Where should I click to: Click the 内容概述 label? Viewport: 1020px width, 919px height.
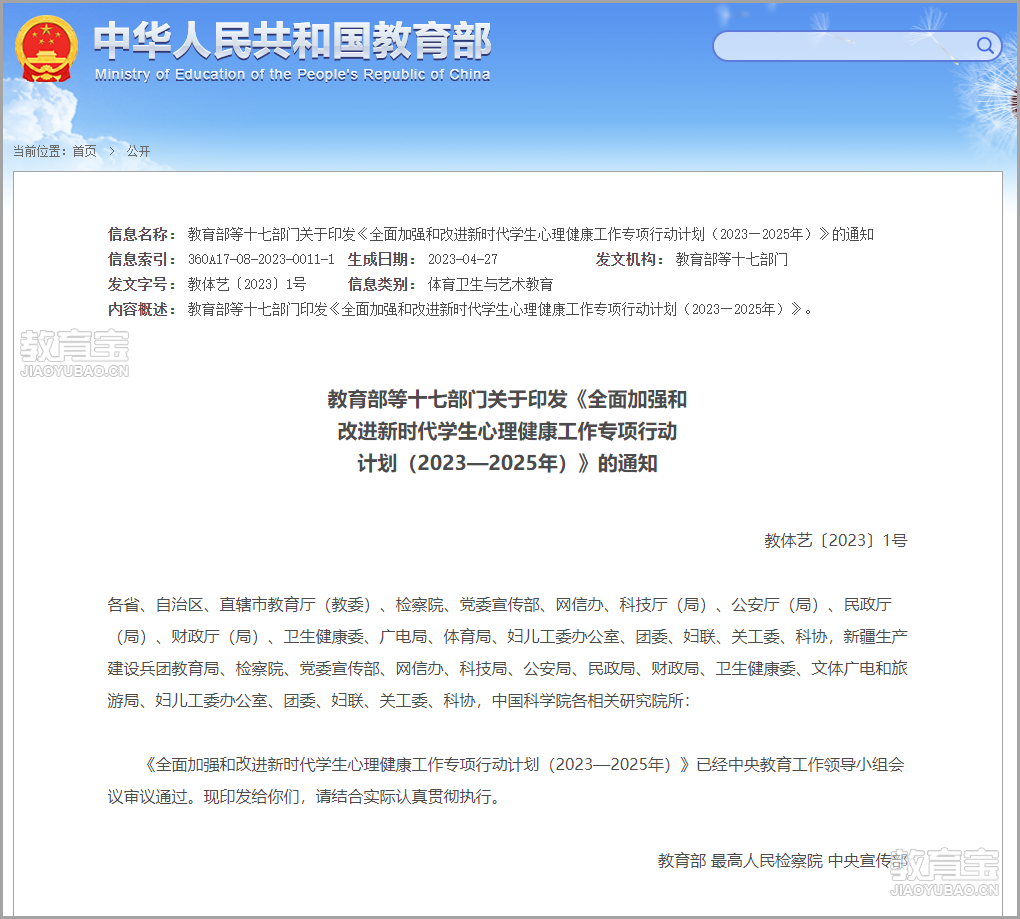click(x=142, y=310)
